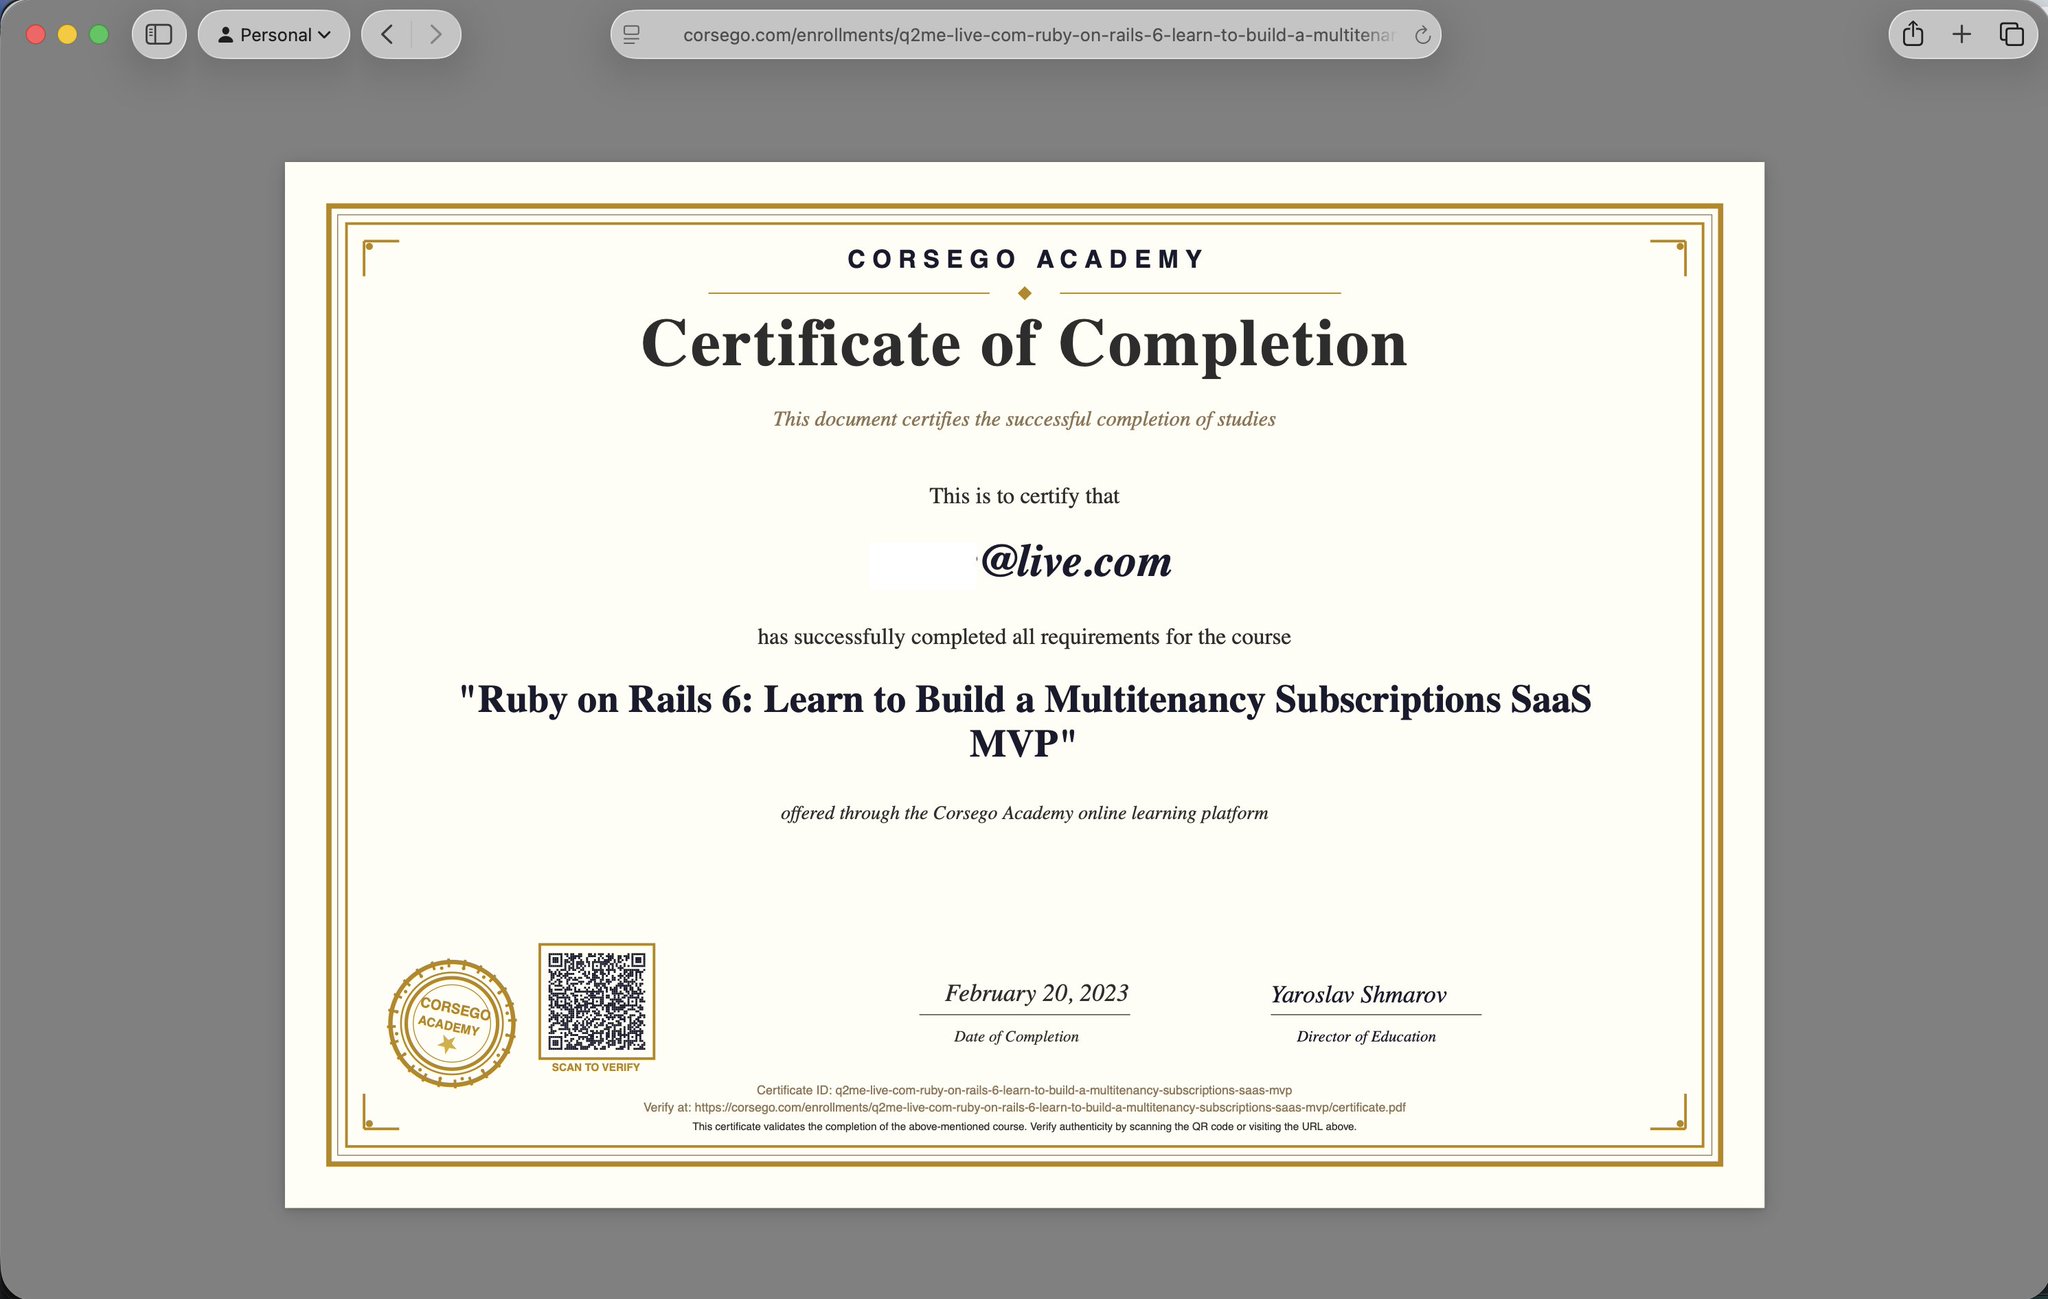The height and width of the screenshot is (1299, 2048).
Task: Toggle the Safari sidebar button
Action: click(159, 35)
